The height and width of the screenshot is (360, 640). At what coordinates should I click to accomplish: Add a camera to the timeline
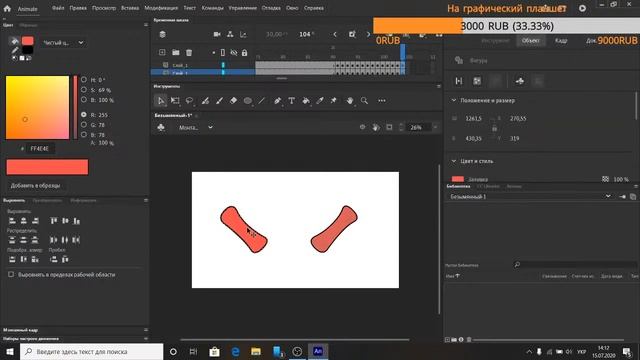click(217, 34)
